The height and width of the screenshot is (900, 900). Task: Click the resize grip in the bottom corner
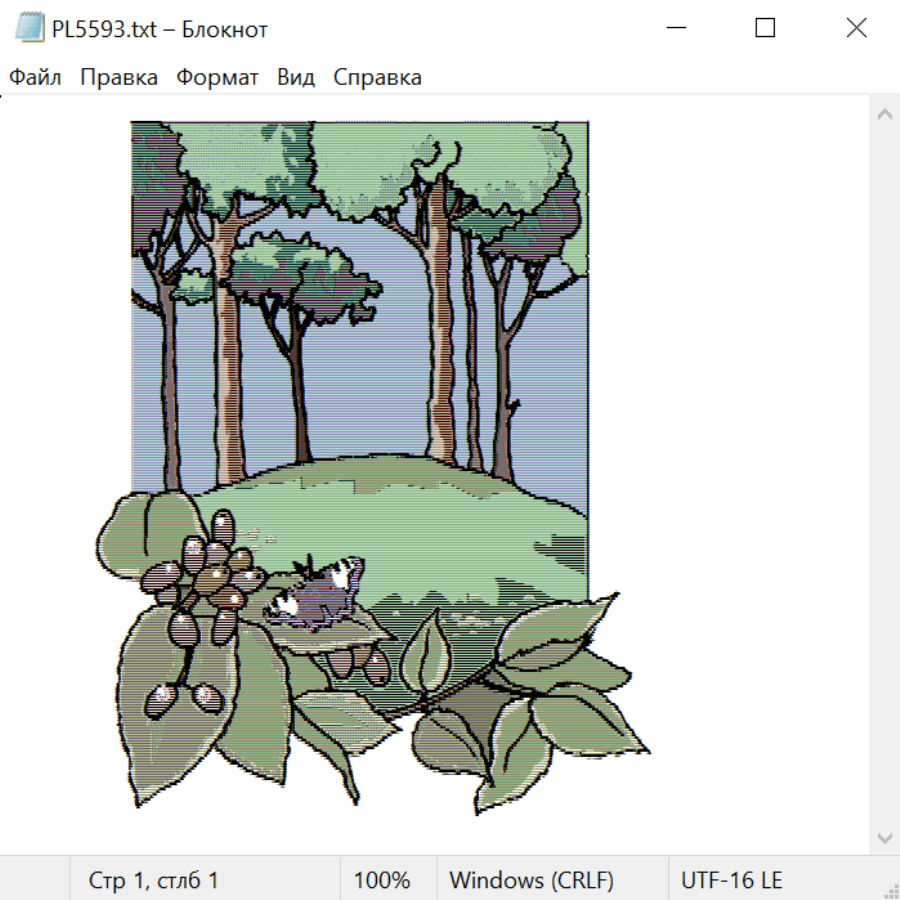pyautogui.click(x=891, y=891)
